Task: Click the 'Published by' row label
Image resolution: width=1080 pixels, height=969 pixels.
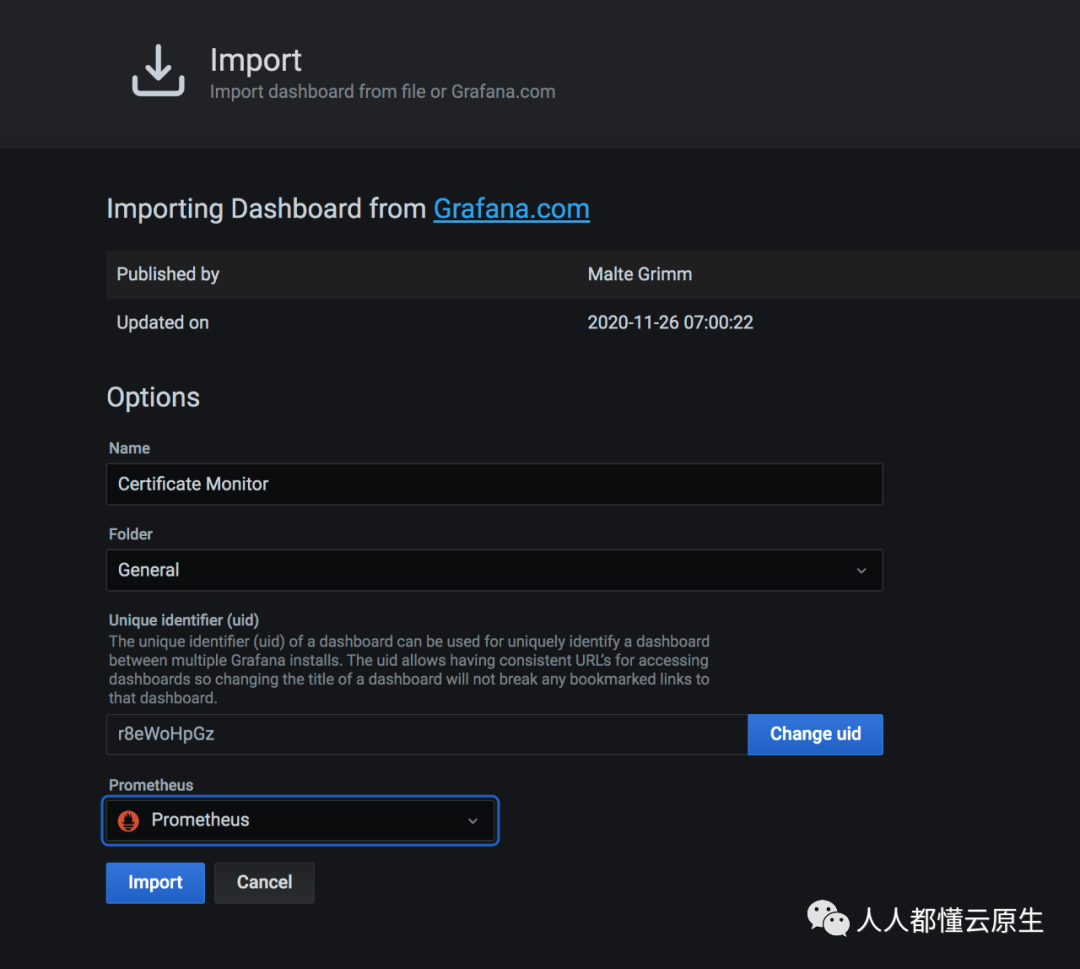Action: click(x=168, y=274)
